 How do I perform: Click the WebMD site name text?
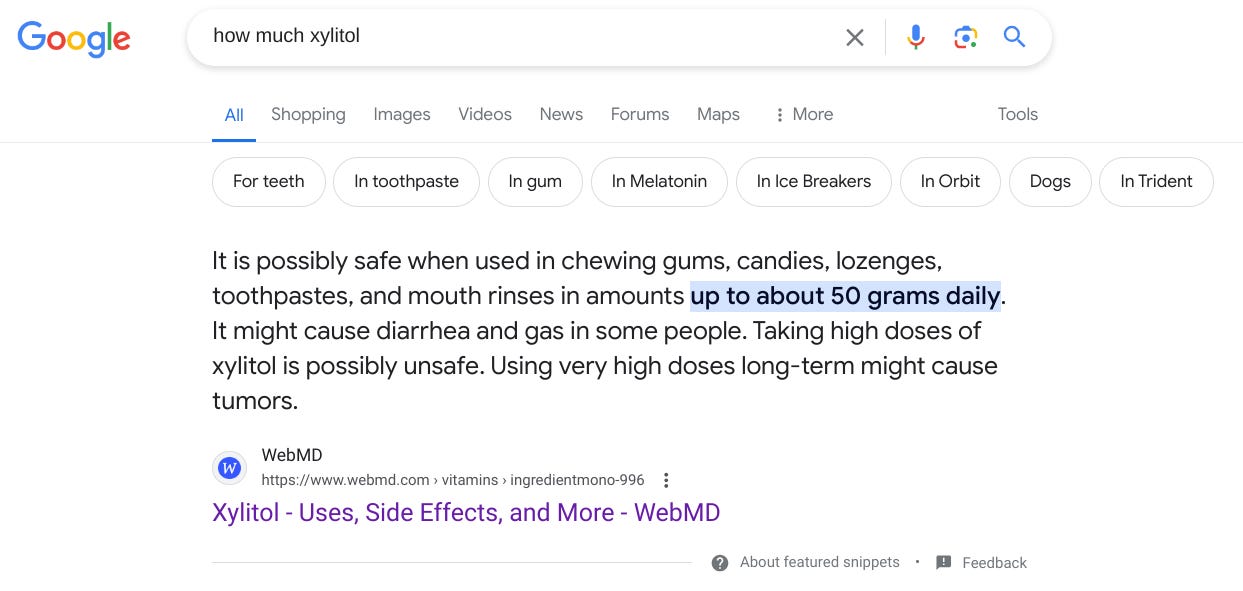pyautogui.click(x=292, y=455)
